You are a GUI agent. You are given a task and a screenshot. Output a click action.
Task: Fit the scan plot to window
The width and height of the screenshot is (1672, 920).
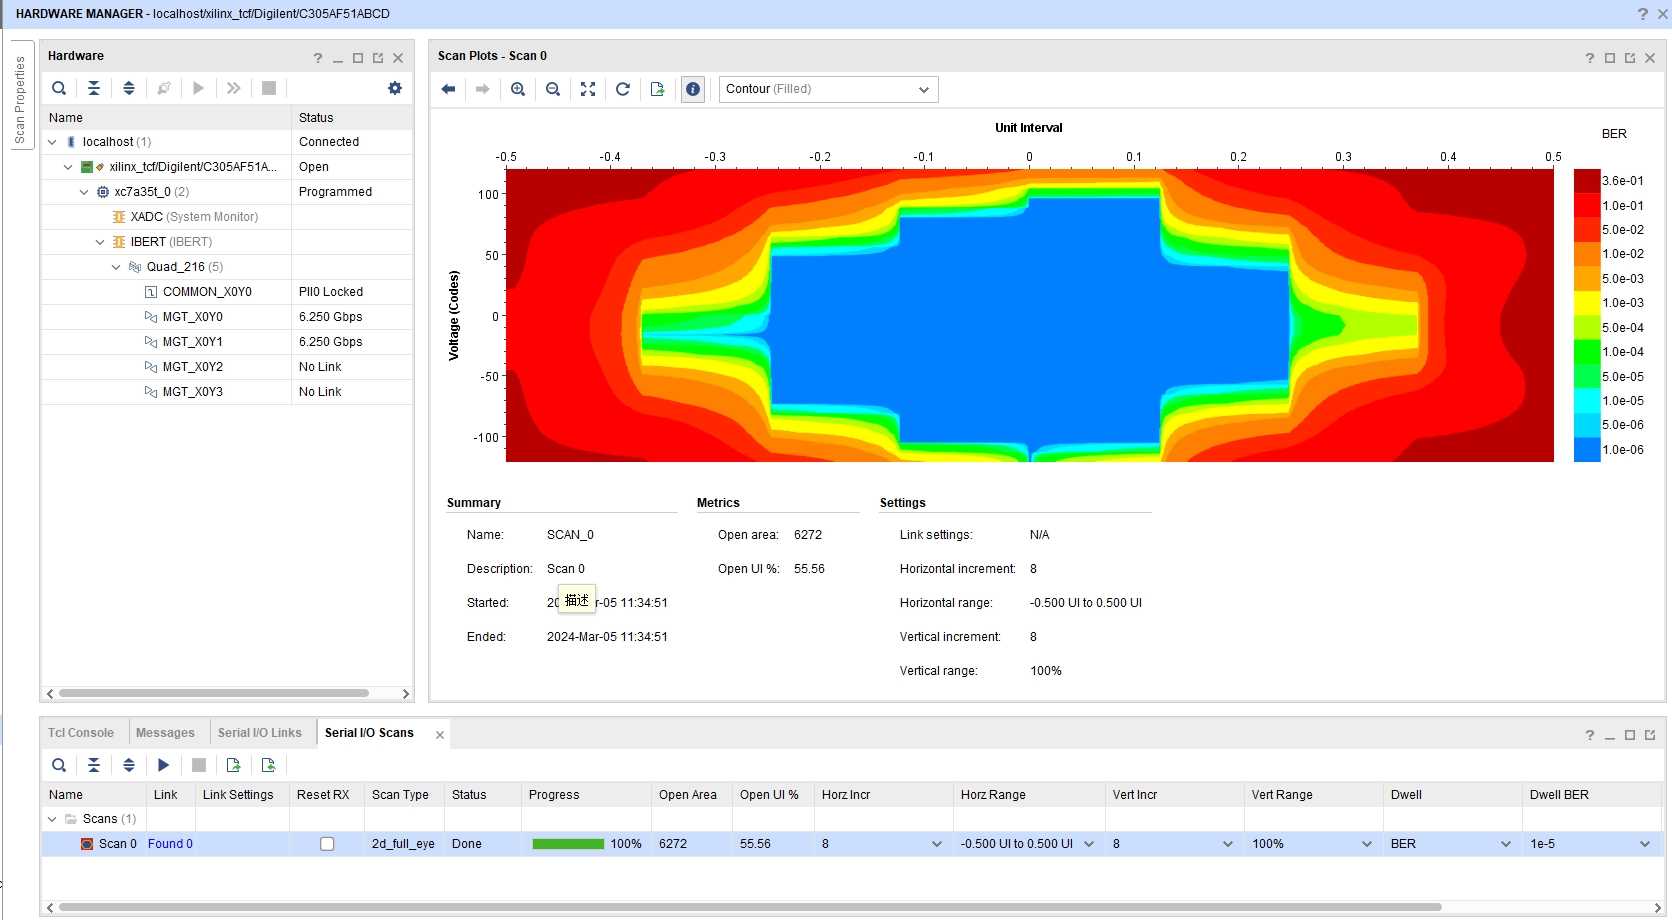coord(588,89)
